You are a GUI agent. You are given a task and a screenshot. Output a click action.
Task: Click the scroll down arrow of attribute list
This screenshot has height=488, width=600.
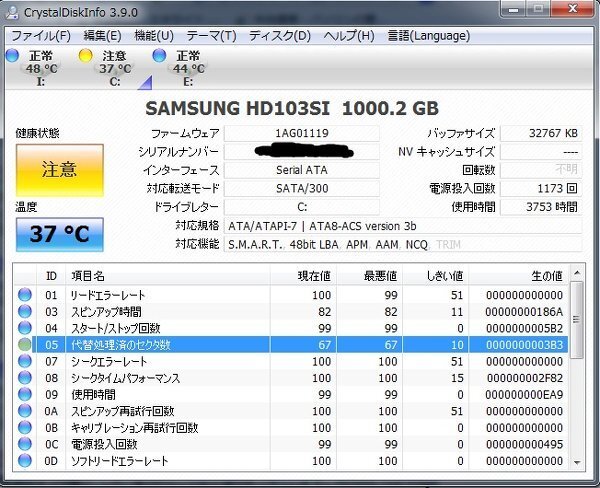coord(577,463)
